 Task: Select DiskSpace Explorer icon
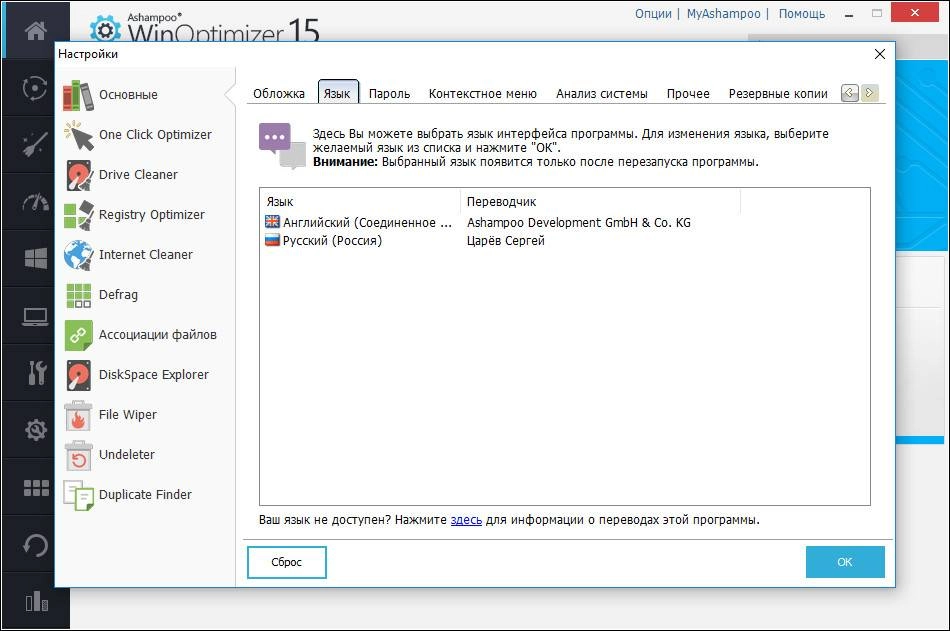79,375
